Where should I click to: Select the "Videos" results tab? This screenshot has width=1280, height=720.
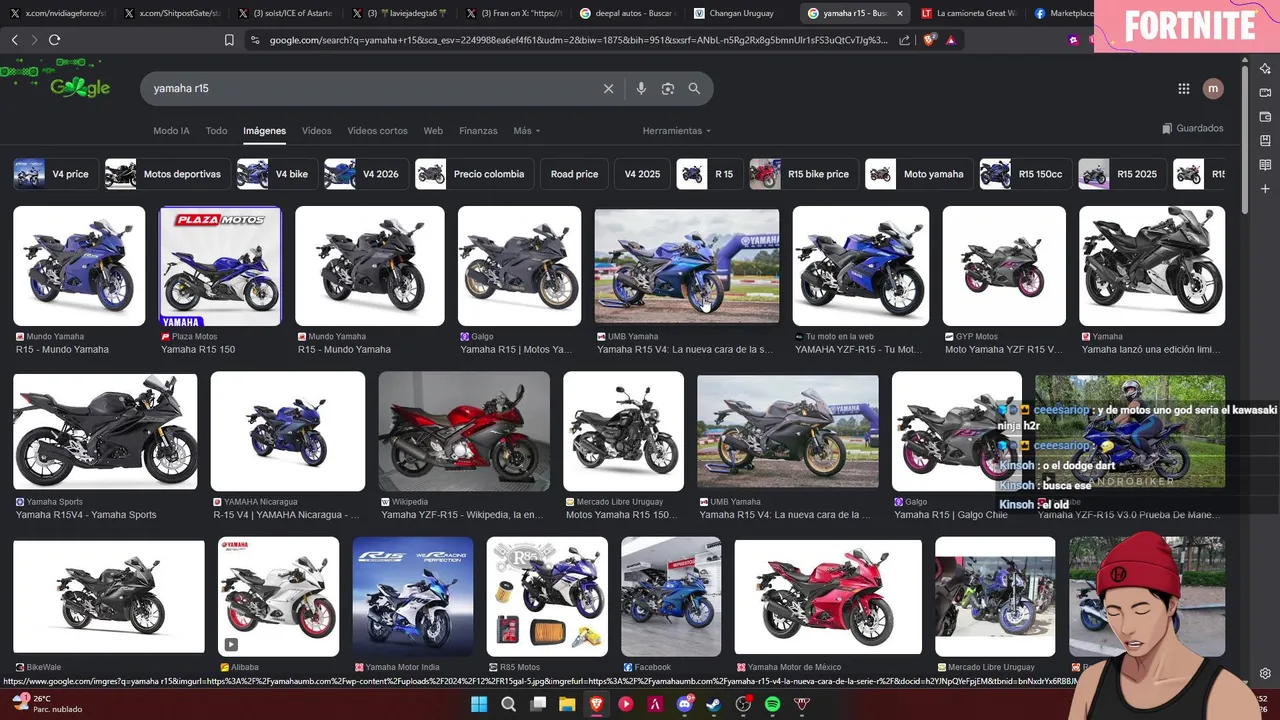[x=316, y=131]
